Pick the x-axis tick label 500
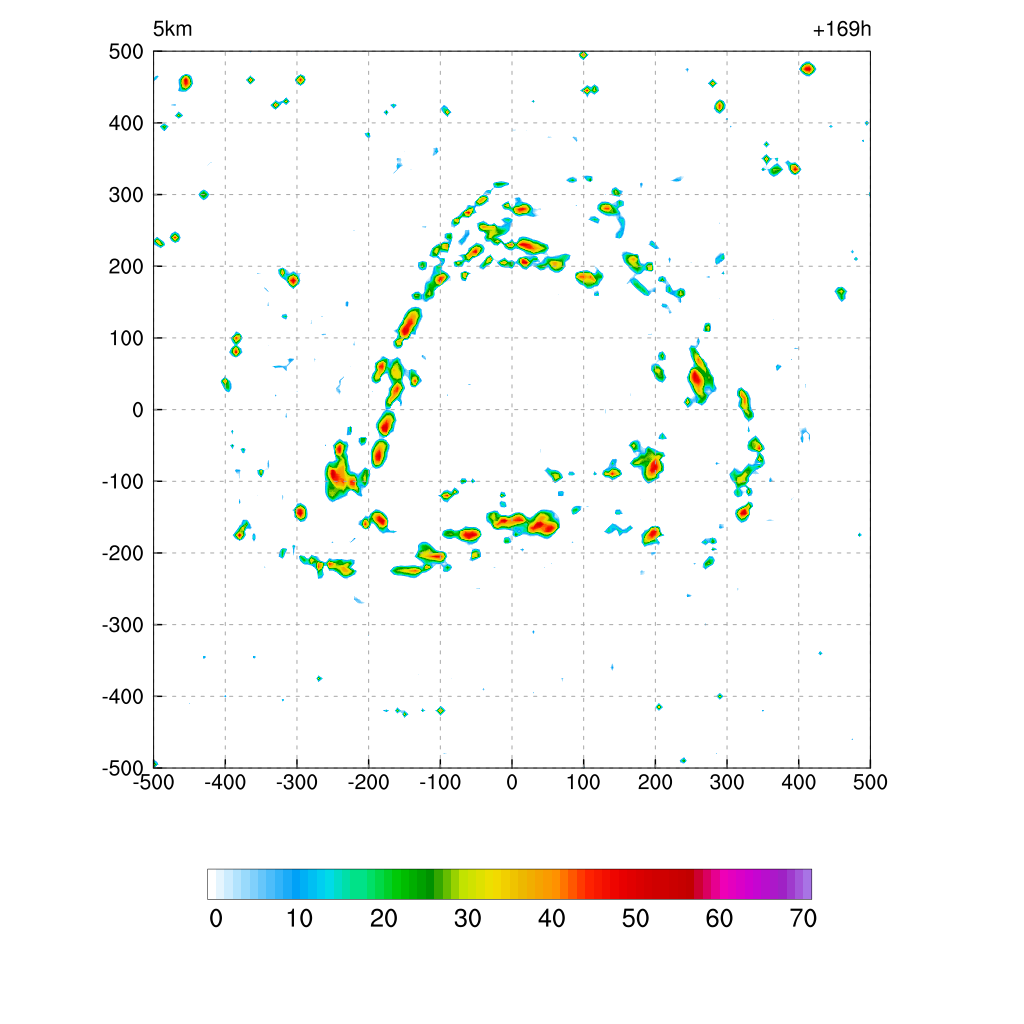The width and height of the screenshot is (1024, 1024). coord(870,782)
